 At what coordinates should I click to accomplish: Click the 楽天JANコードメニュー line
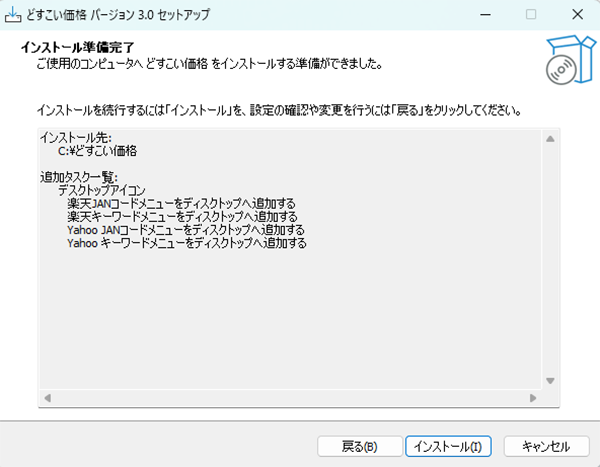[181, 203]
